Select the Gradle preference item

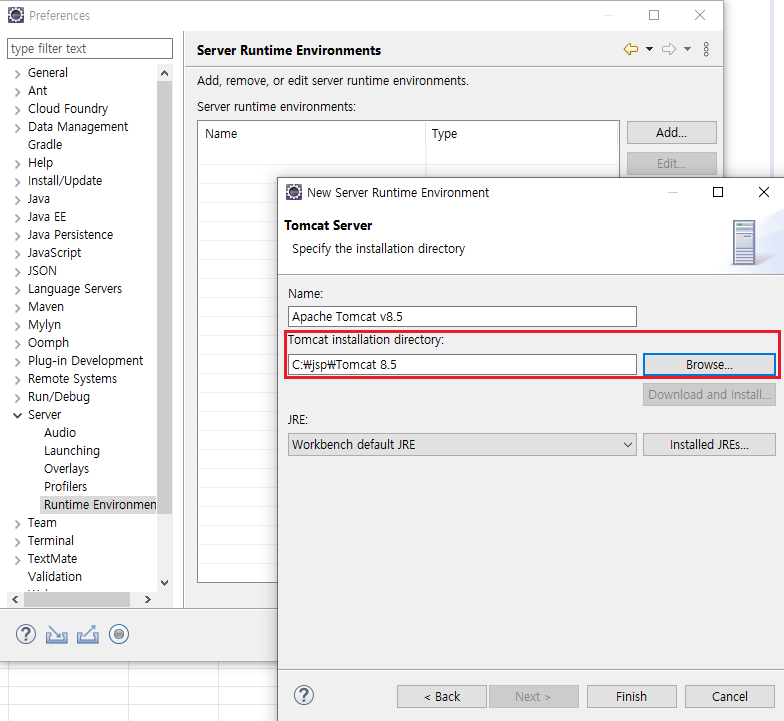coord(45,144)
